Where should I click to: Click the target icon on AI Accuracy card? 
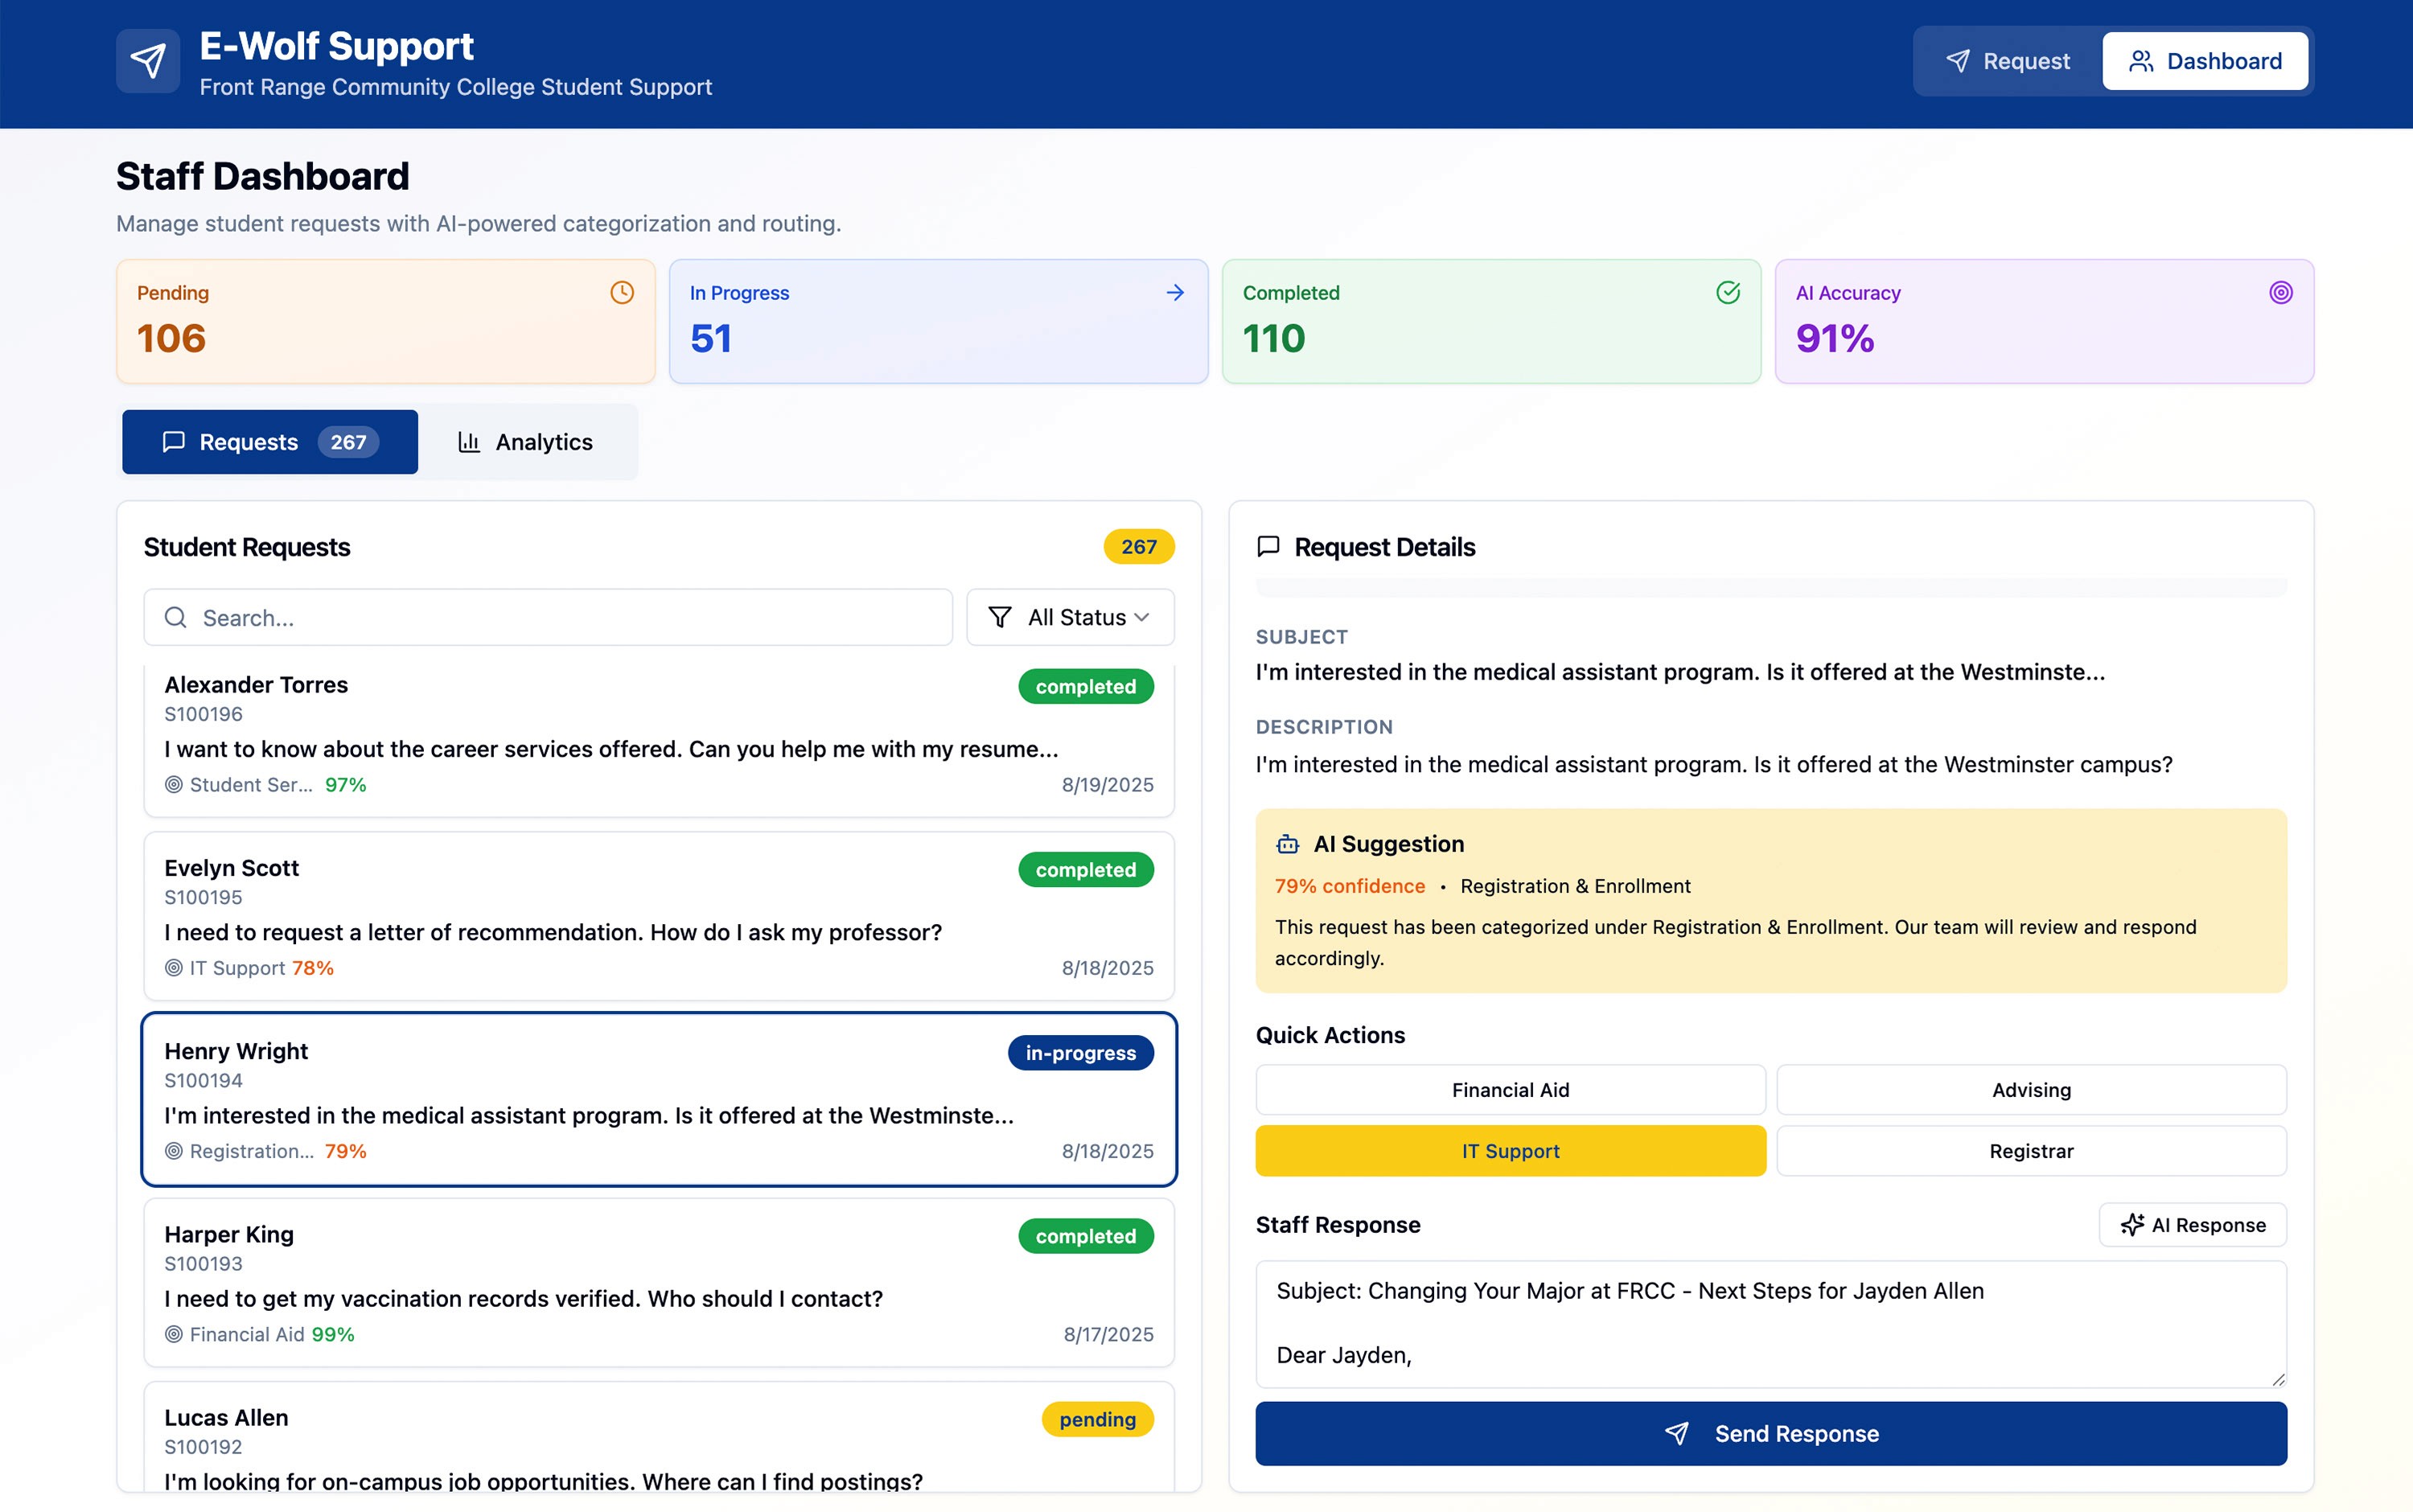[2280, 292]
